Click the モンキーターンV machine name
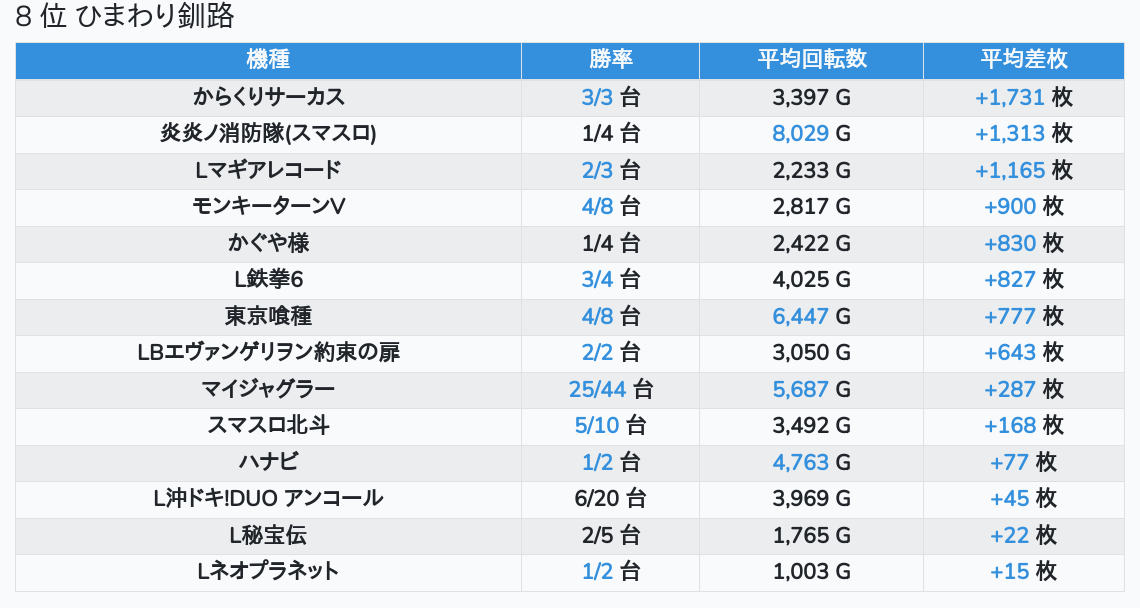1140x608 pixels. click(x=268, y=207)
